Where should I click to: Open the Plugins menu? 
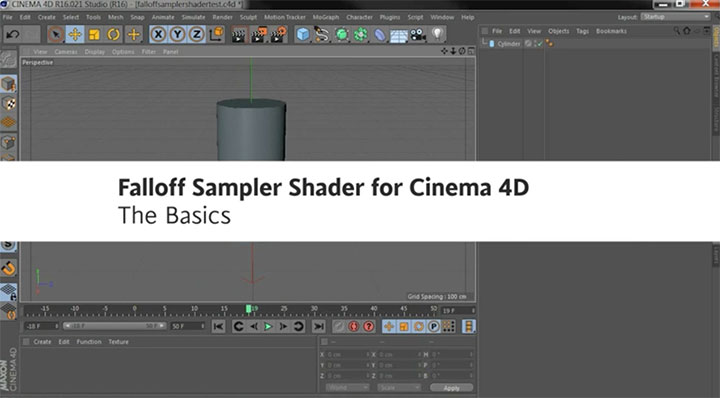point(390,17)
